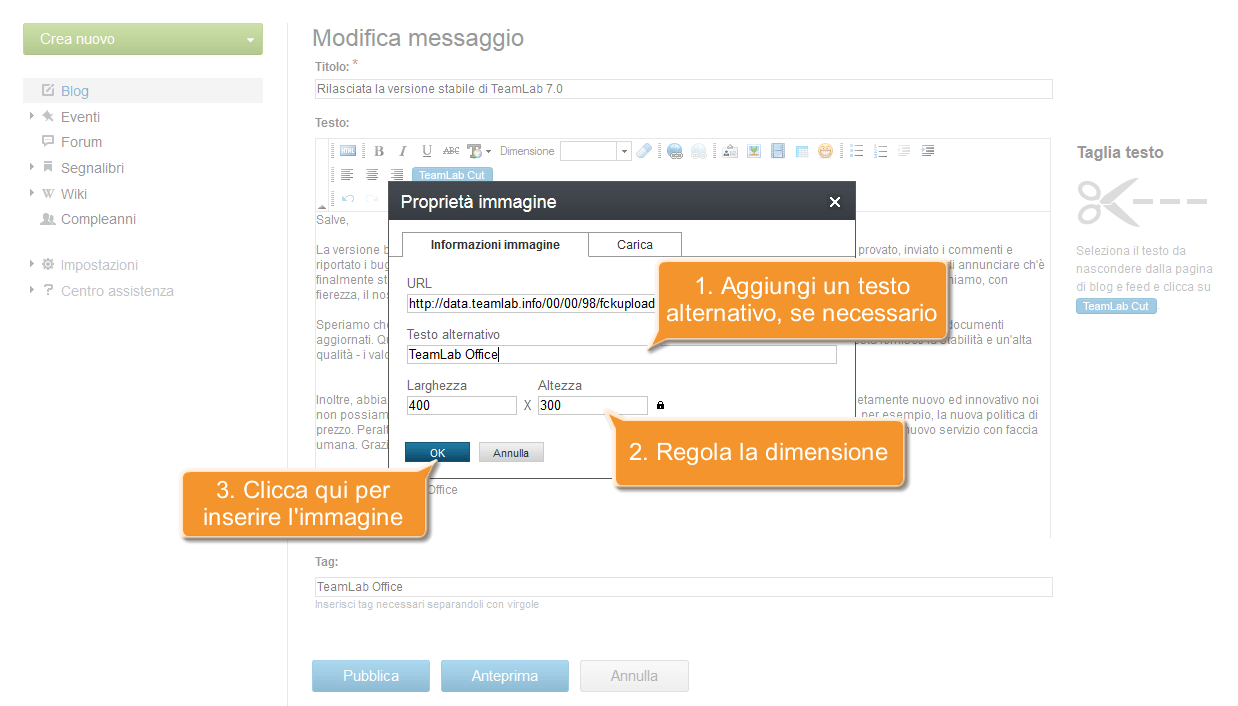Image resolution: width=1238 pixels, height=706 pixels.
Task: Click the Crea nuovo button
Action: [x=143, y=39]
